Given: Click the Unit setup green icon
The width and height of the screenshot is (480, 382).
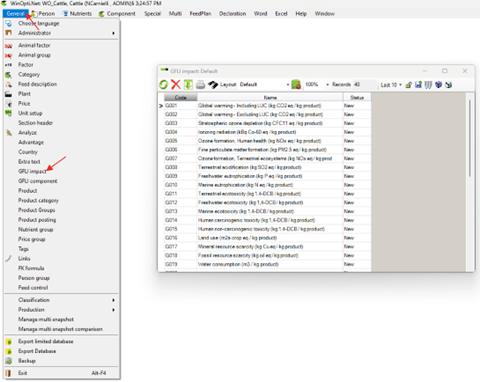Looking at the screenshot, I should coord(9,113).
